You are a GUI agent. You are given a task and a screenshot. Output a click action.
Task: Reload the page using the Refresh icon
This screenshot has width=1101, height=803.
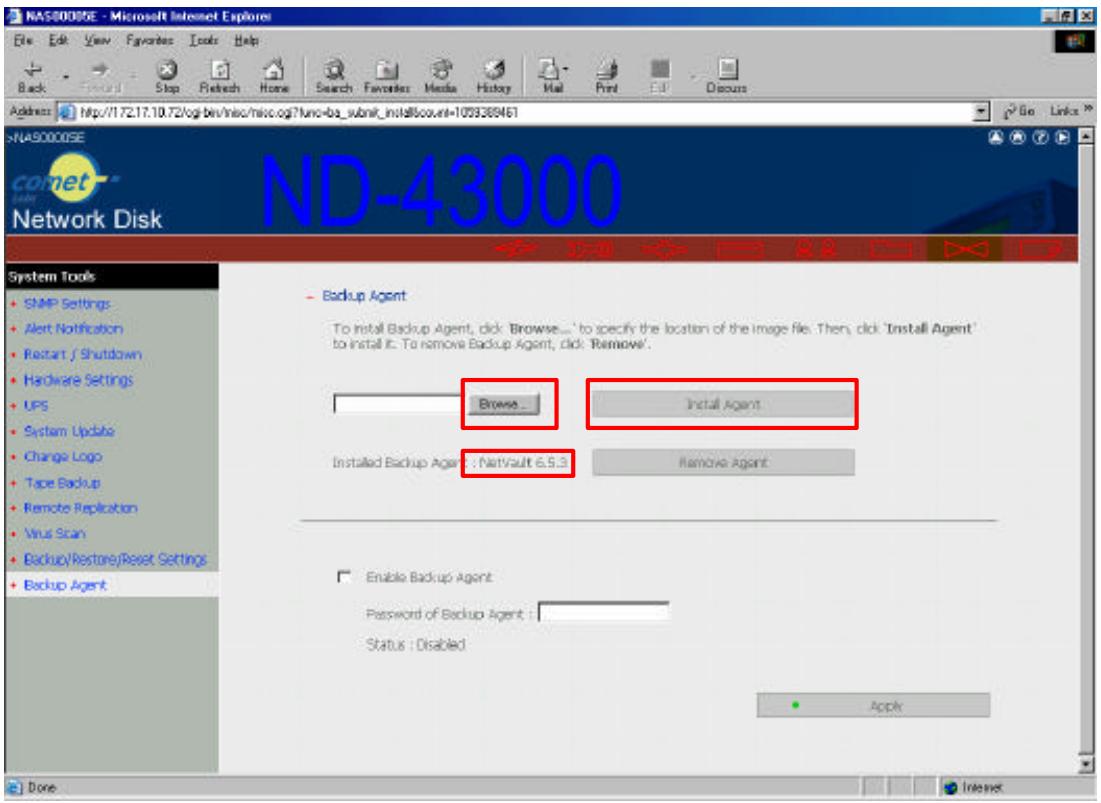[x=220, y=76]
